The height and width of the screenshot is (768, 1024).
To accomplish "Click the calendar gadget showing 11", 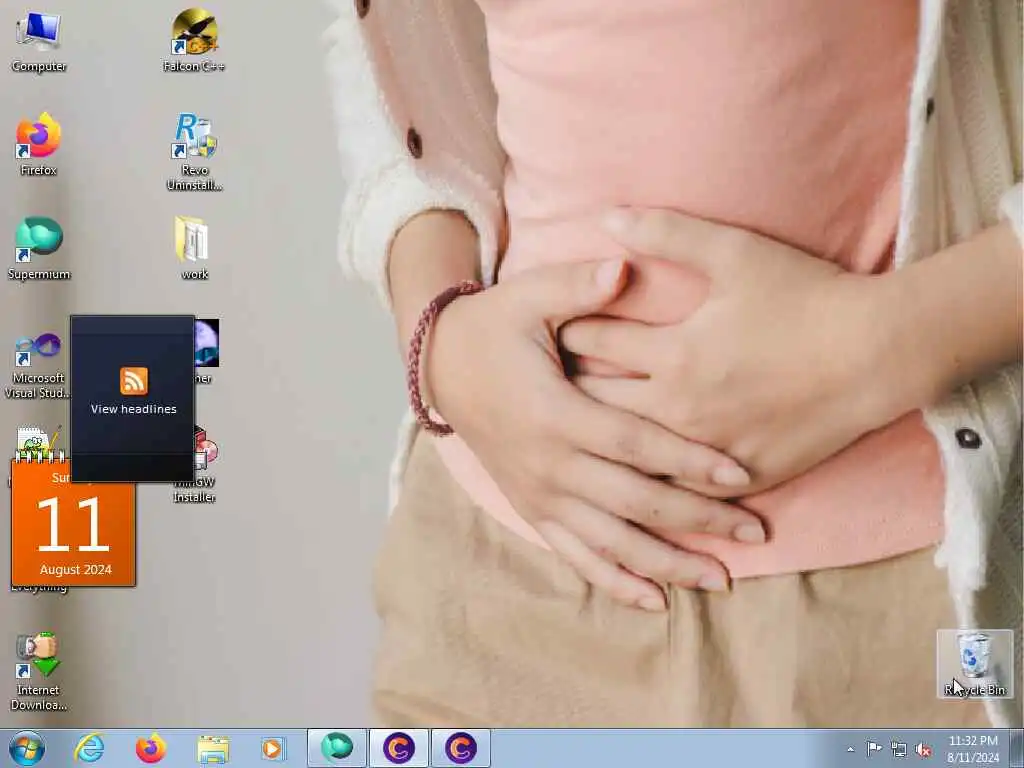I will [x=74, y=522].
